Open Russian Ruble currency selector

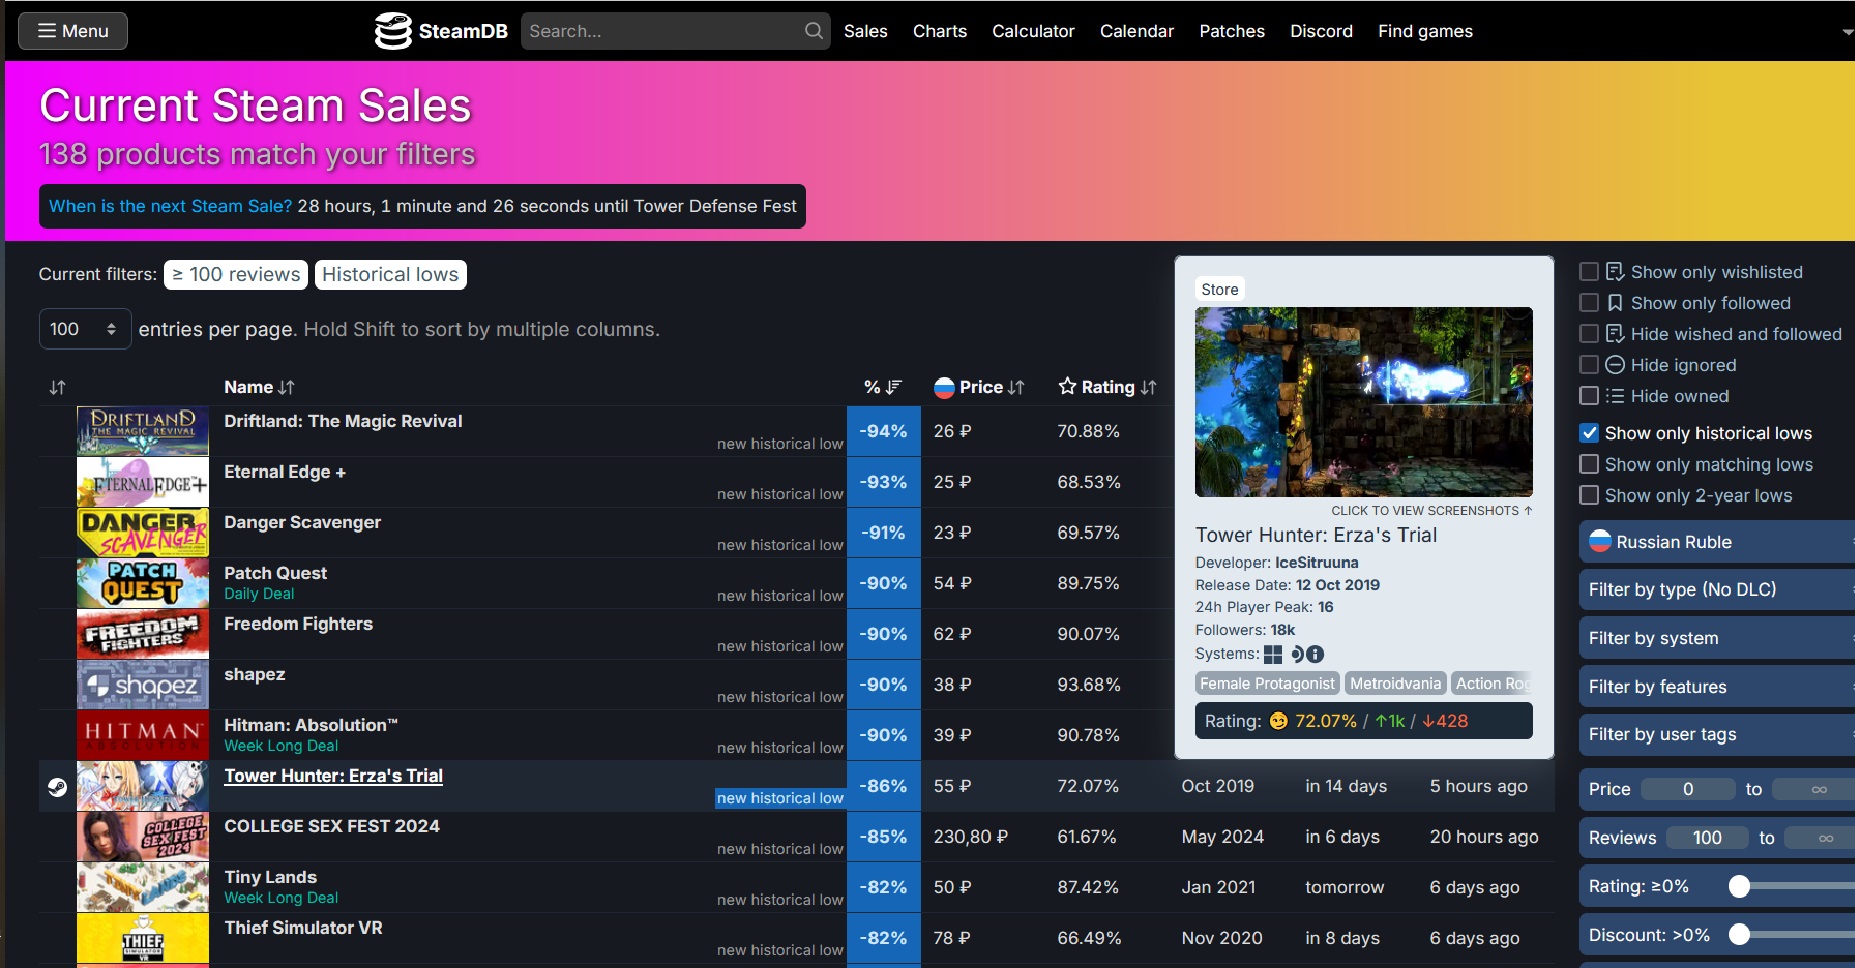[x=1717, y=542]
